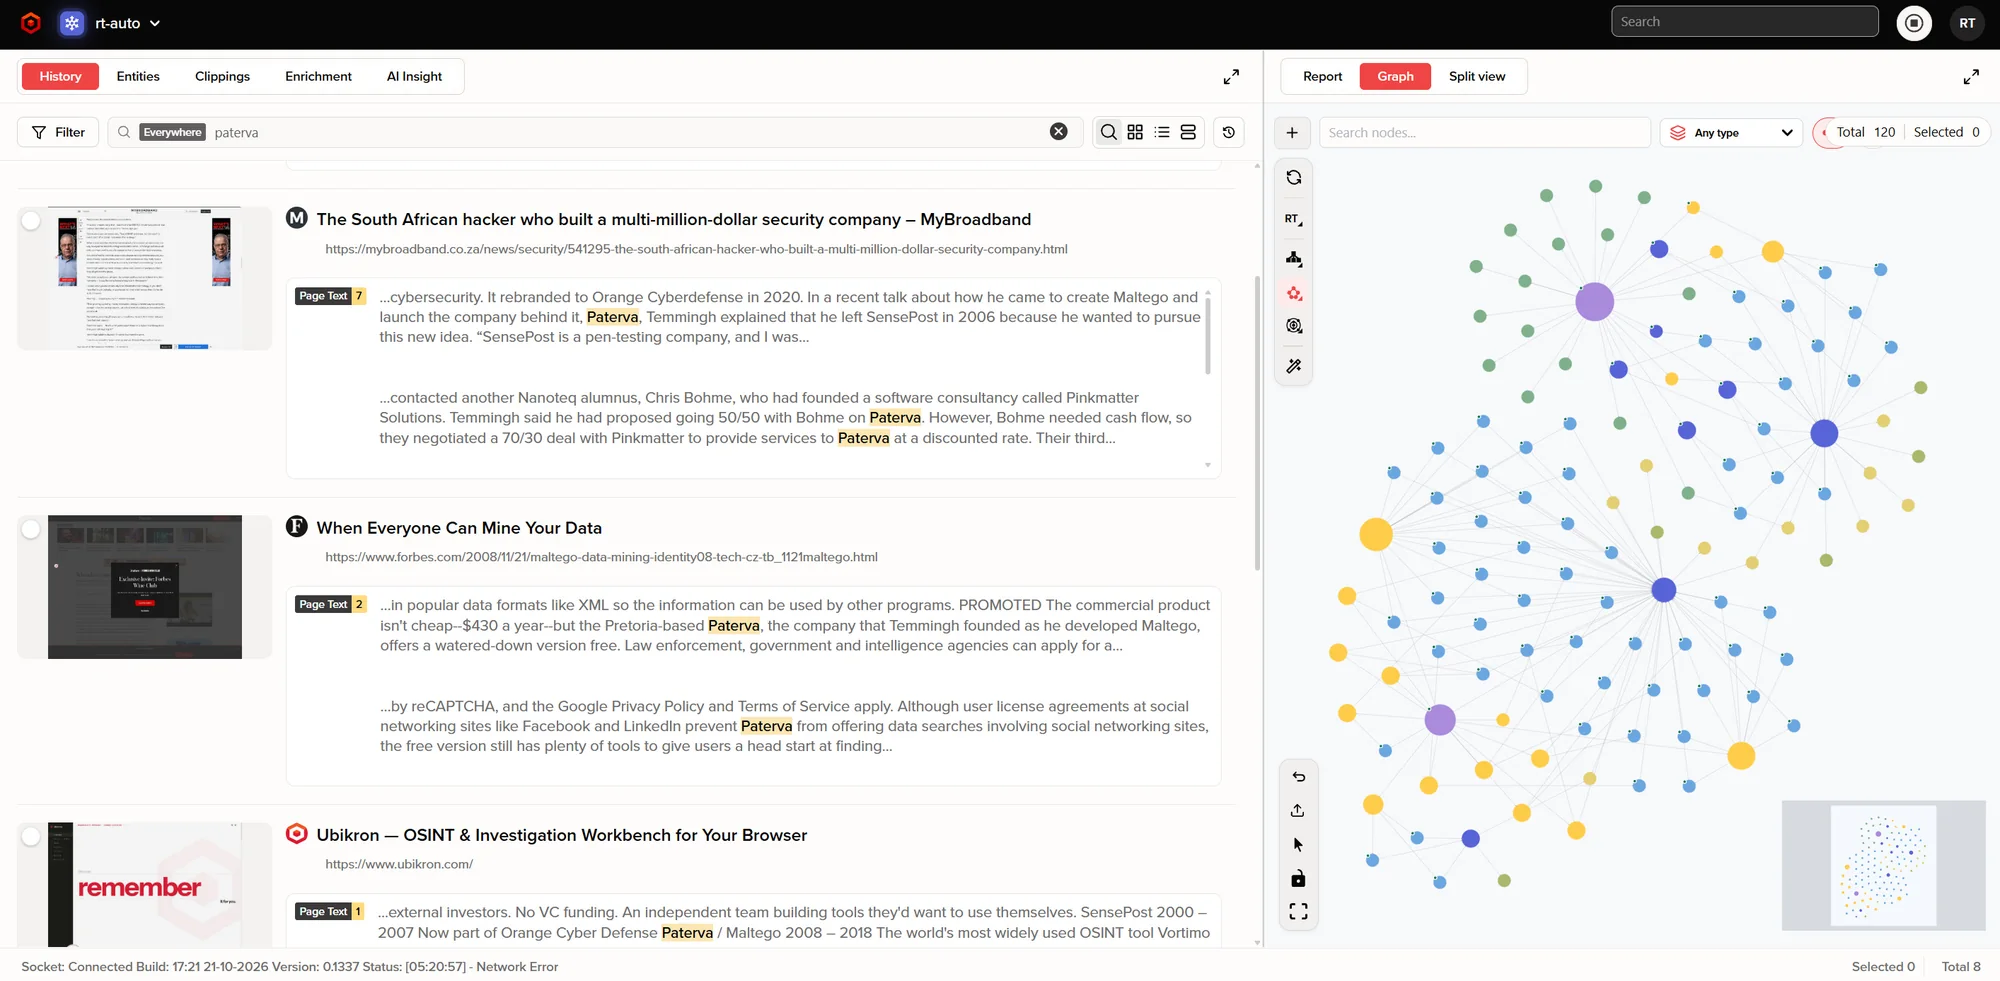Viewport: 2000px width, 981px height.
Task: Open the RT label options in graph toolbar
Action: 1294,219
